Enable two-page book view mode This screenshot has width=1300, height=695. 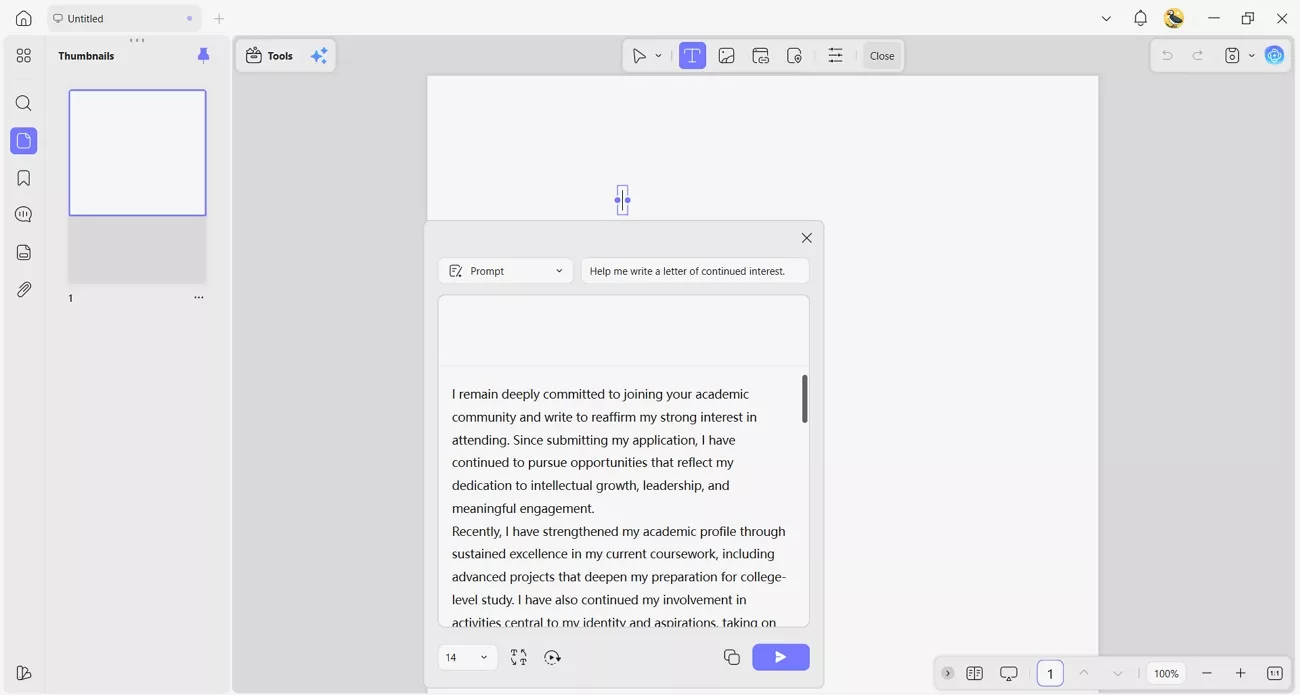pyautogui.click(x=975, y=673)
